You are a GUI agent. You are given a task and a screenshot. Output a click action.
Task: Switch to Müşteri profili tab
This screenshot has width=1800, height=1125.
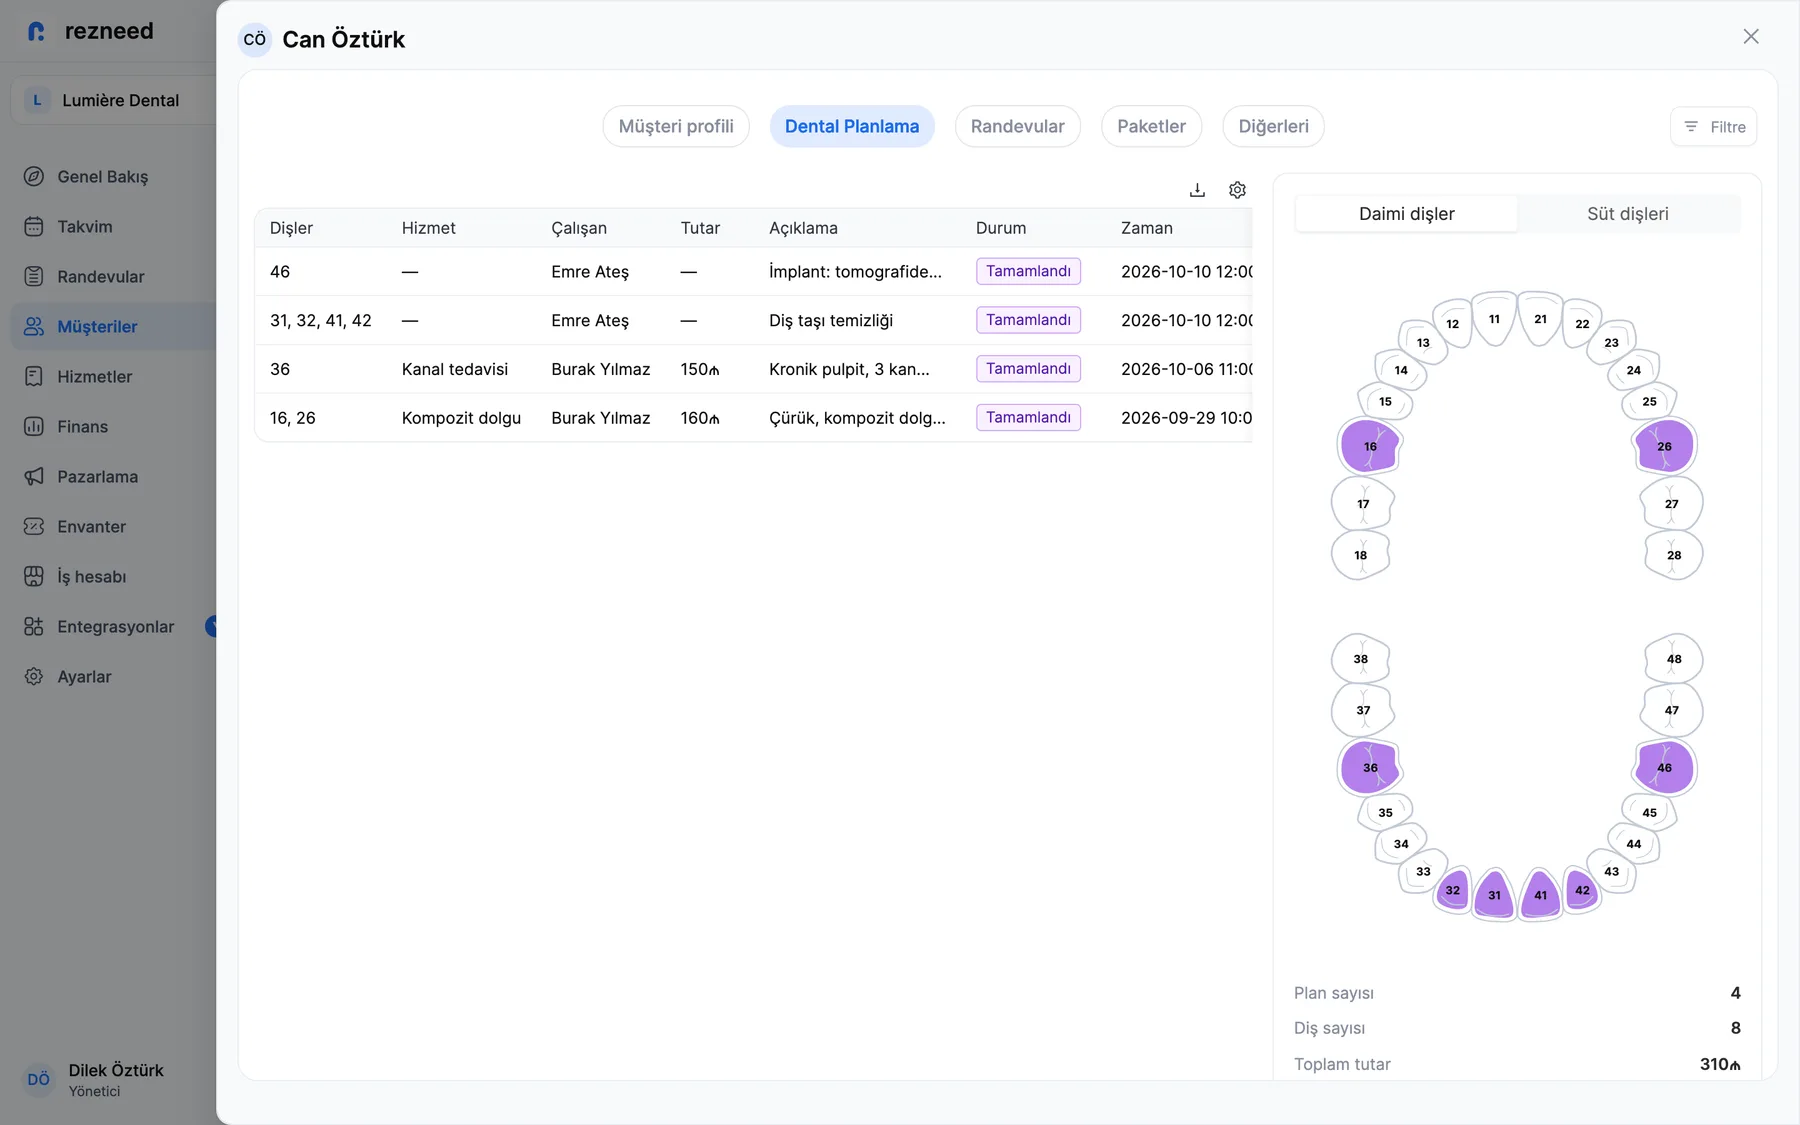(x=676, y=127)
